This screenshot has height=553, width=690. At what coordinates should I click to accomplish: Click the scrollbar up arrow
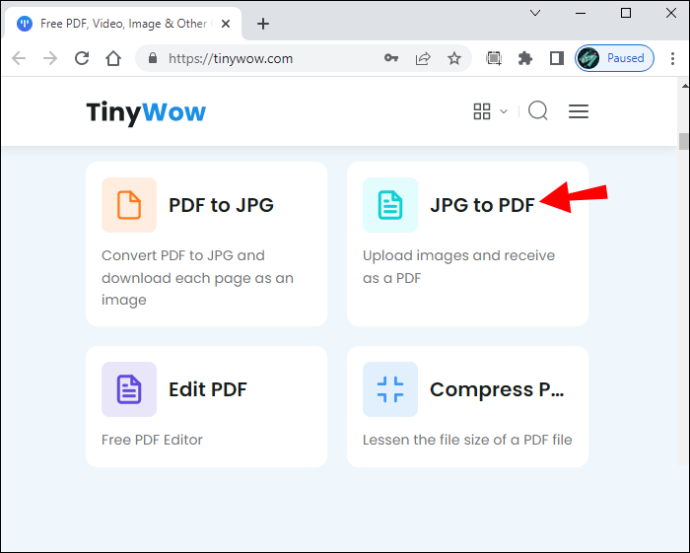pos(684,85)
